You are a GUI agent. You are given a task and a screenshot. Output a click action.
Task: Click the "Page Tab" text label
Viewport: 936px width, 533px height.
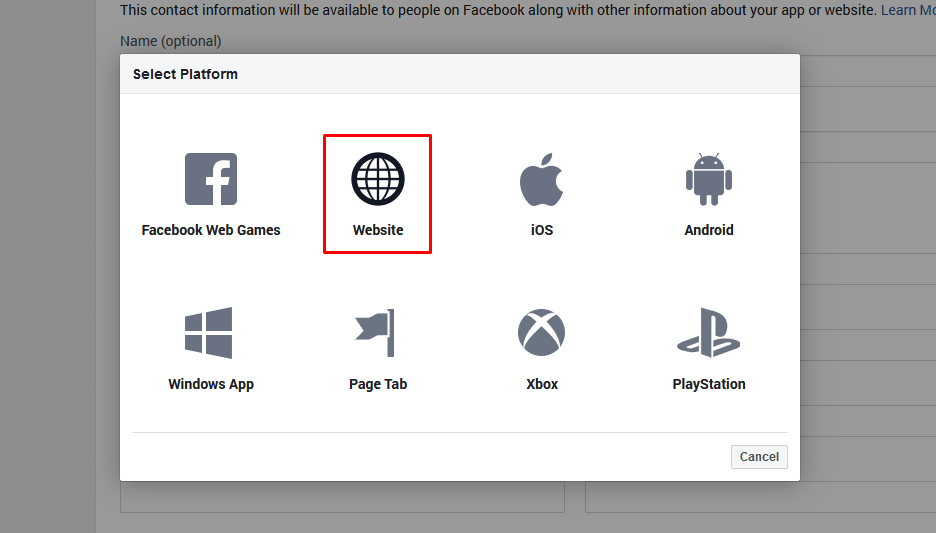point(378,384)
